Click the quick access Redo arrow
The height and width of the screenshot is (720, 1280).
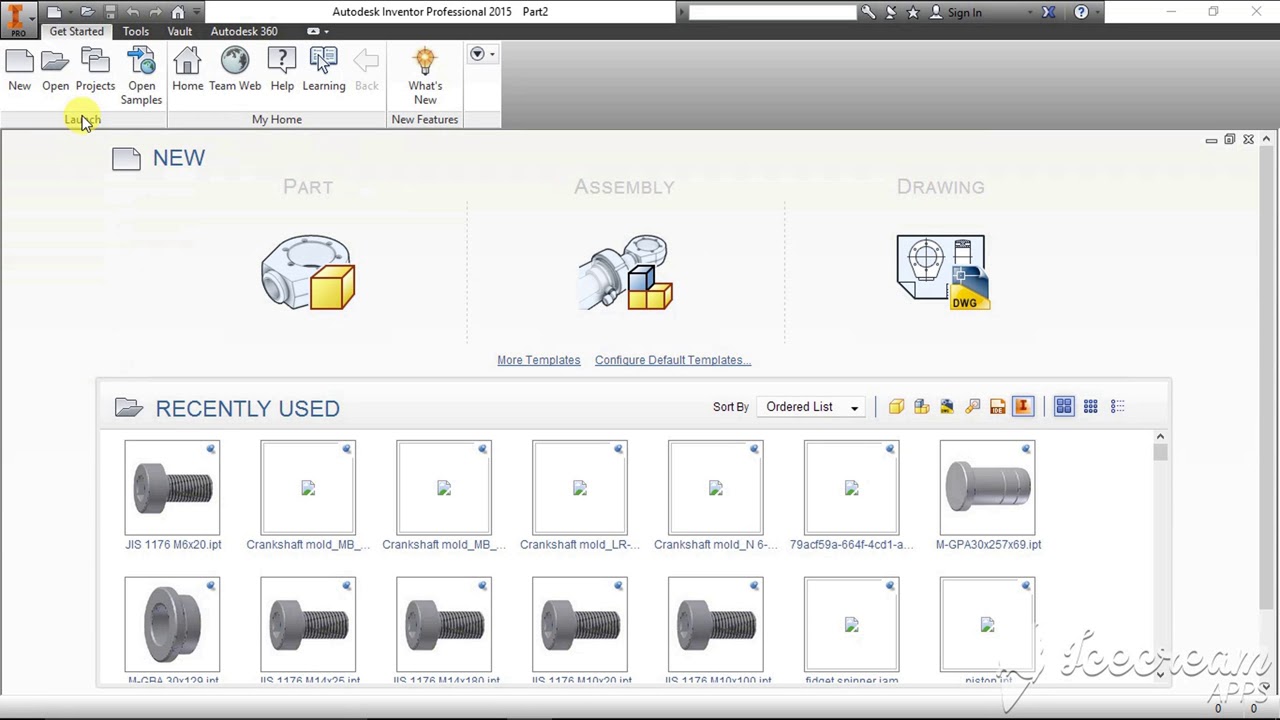point(155,12)
